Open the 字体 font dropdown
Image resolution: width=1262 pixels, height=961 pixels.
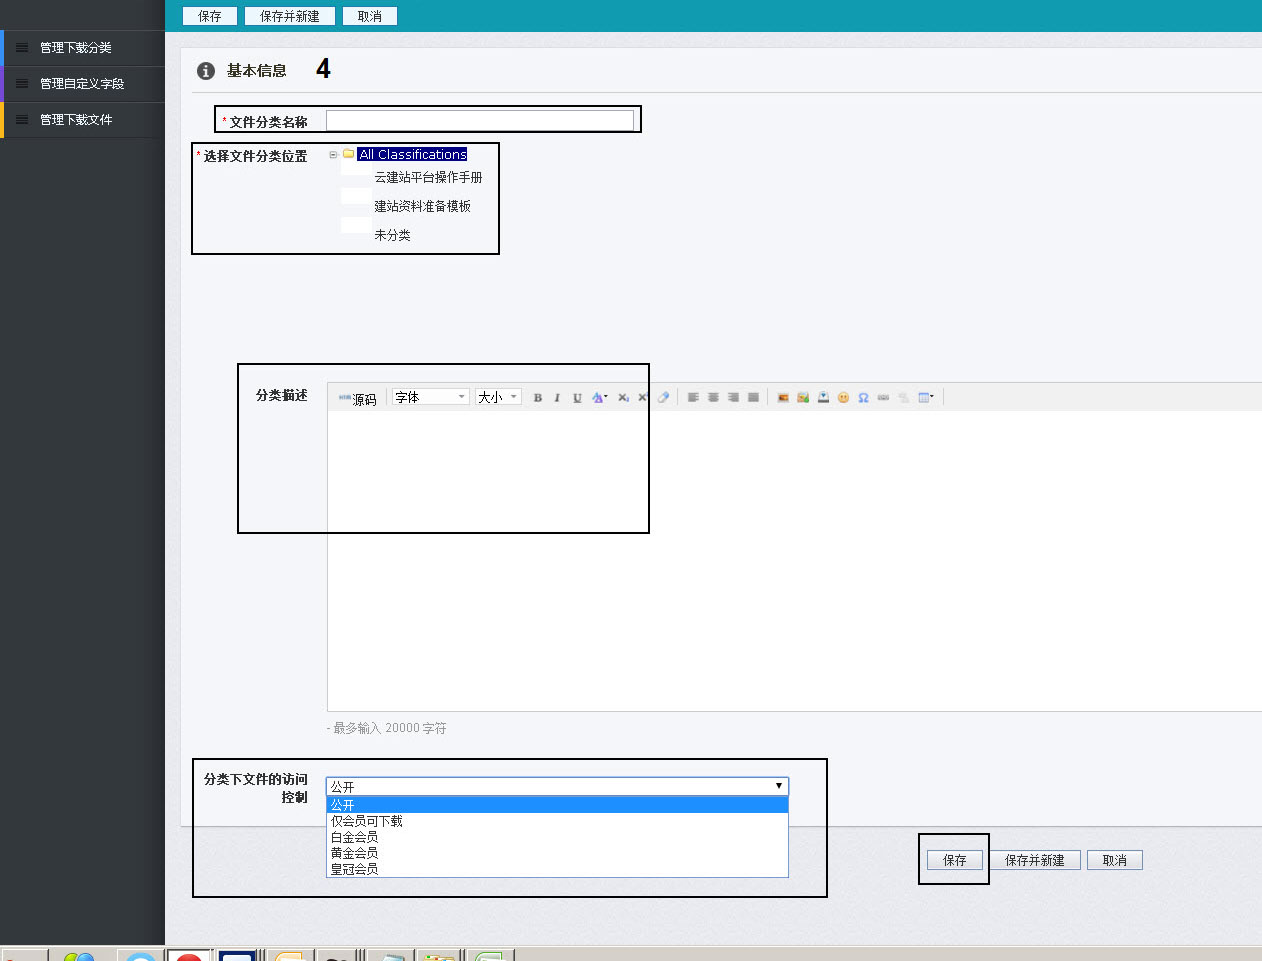point(431,397)
